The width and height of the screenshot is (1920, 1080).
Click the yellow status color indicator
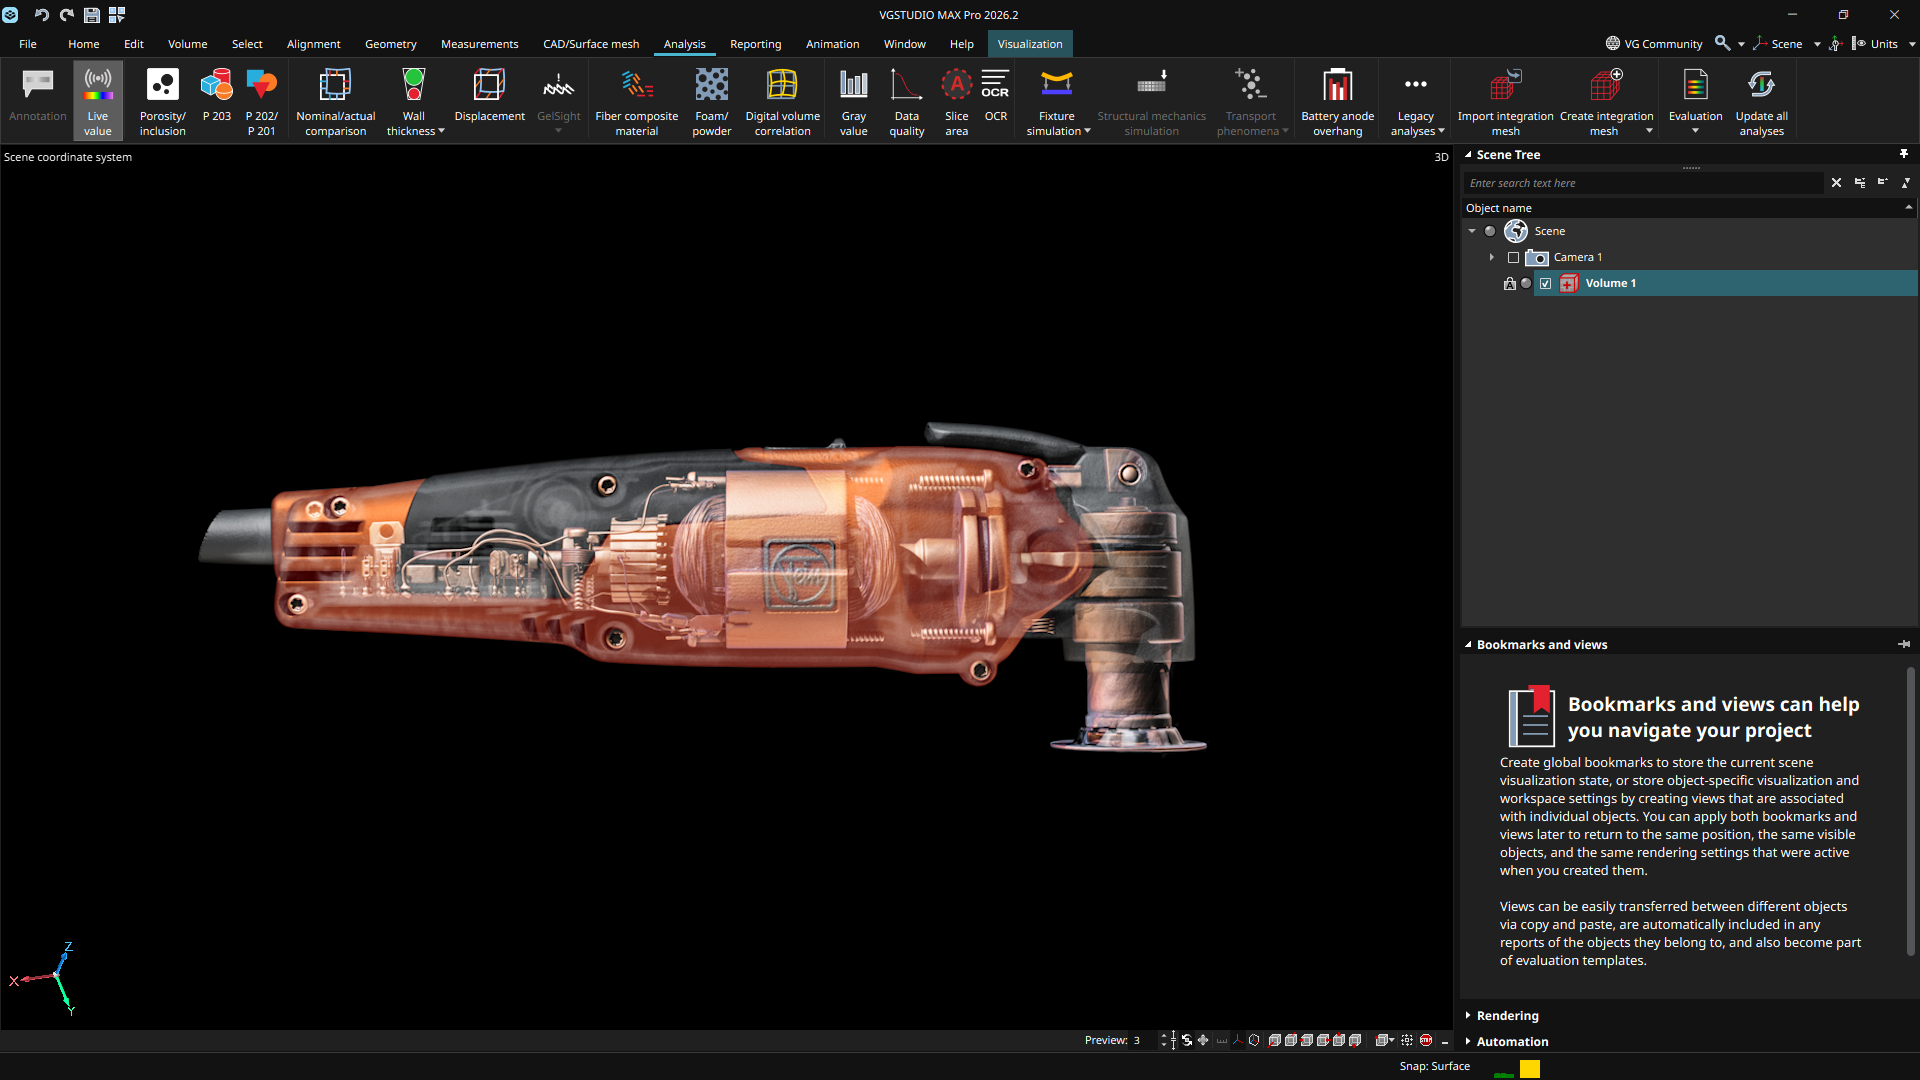pos(1530,1069)
